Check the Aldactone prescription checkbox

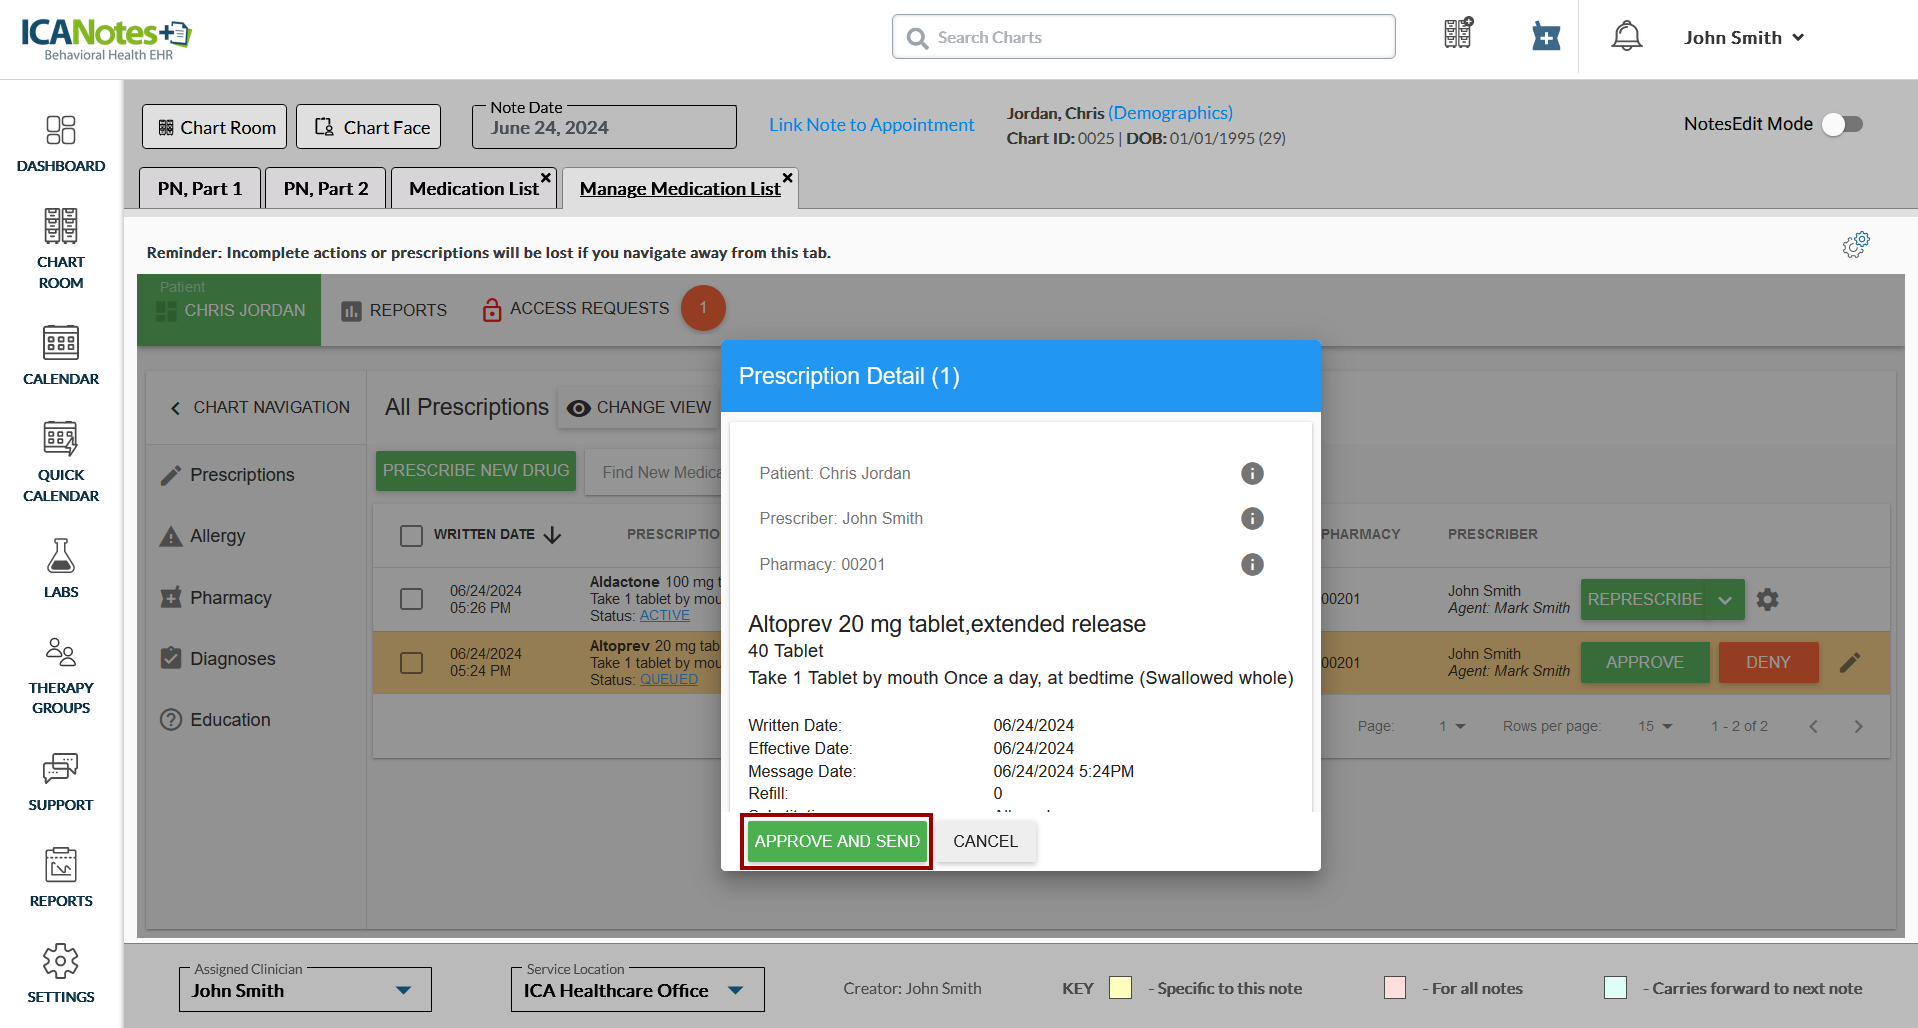(x=411, y=599)
